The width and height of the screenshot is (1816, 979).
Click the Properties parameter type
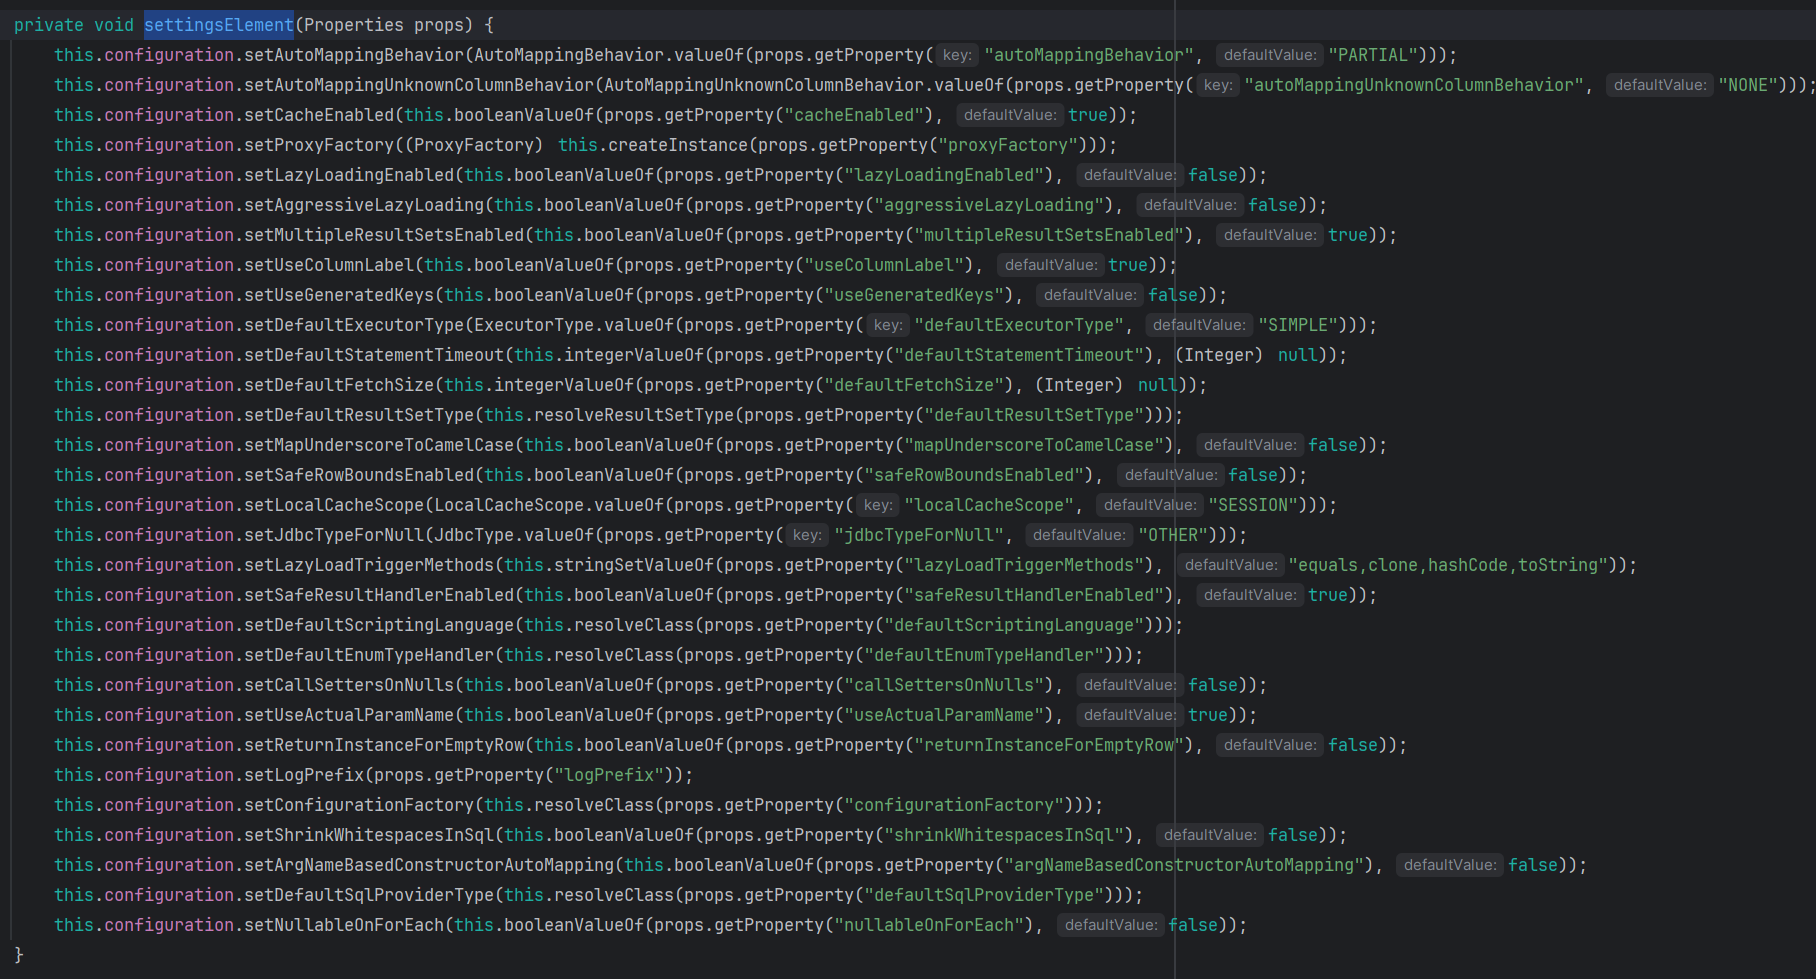pos(354,25)
